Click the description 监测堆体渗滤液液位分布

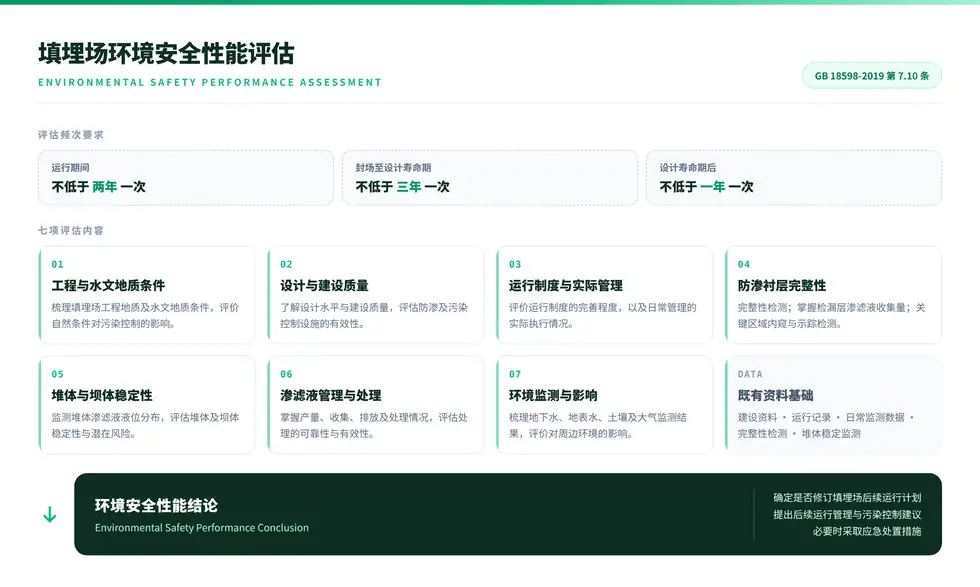tap(145, 426)
